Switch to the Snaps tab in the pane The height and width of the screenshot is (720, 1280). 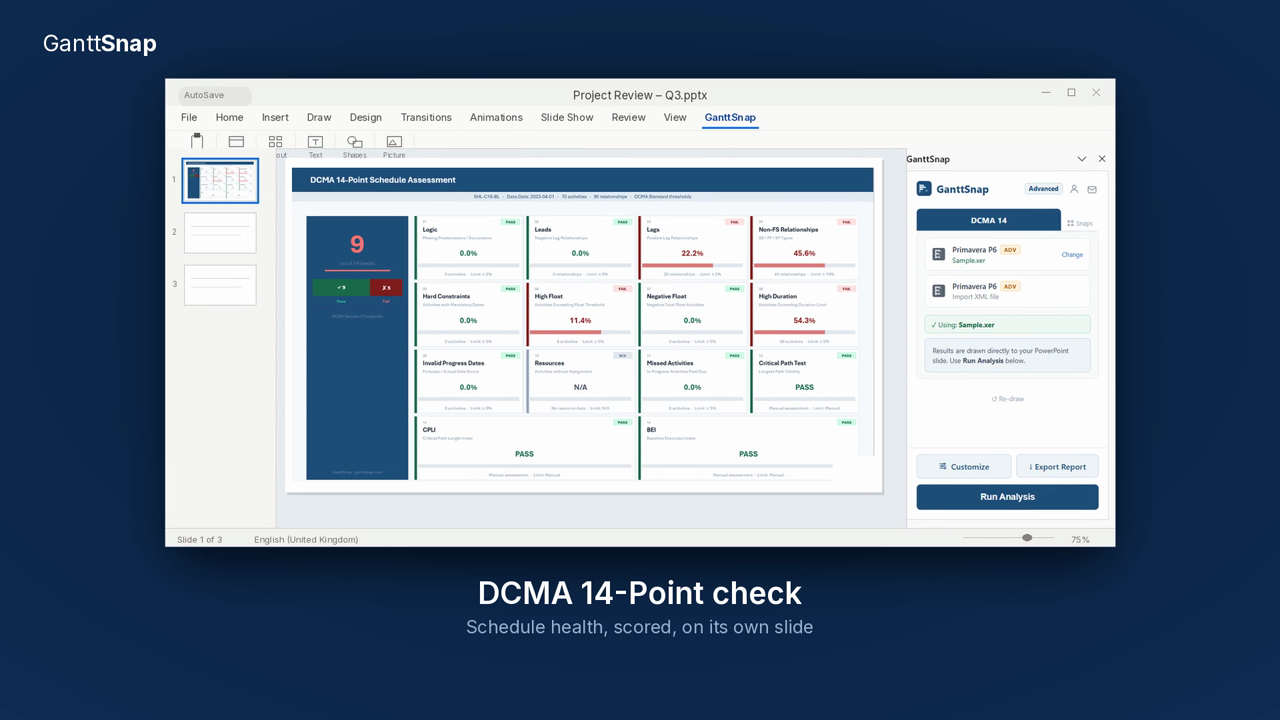1080,223
